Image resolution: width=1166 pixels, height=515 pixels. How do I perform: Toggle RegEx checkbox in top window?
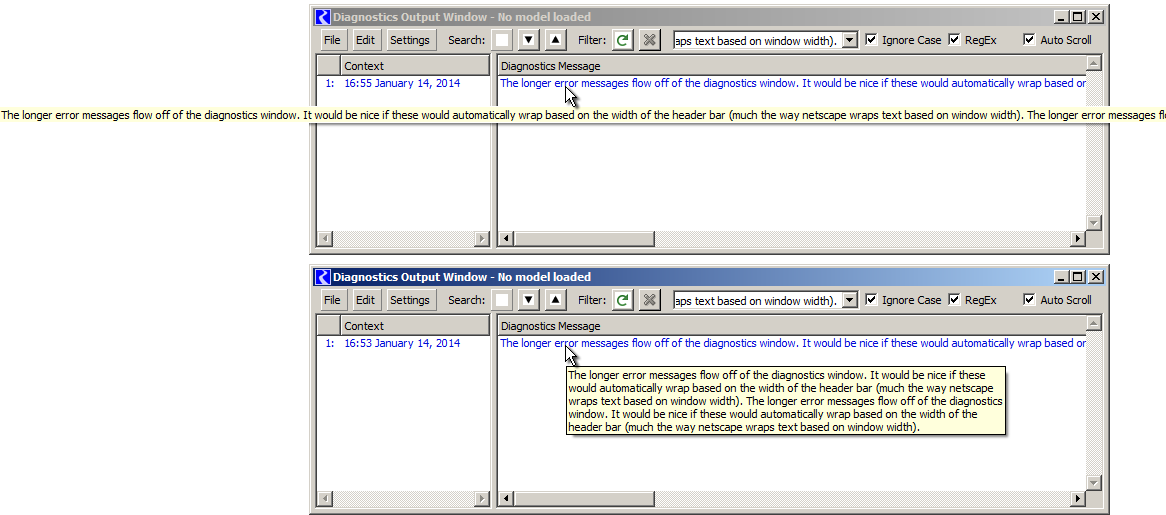955,40
